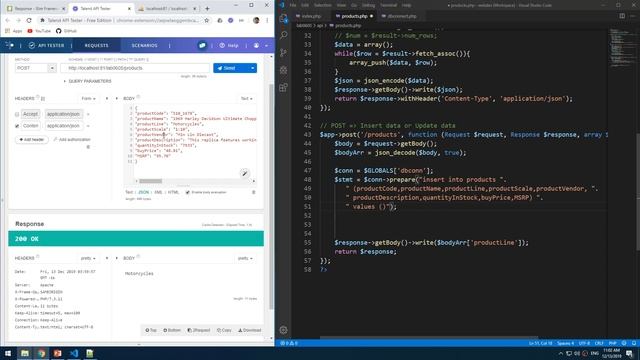Open the Chrome three-dot menu
The image size is (640, 360).
(267, 20)
